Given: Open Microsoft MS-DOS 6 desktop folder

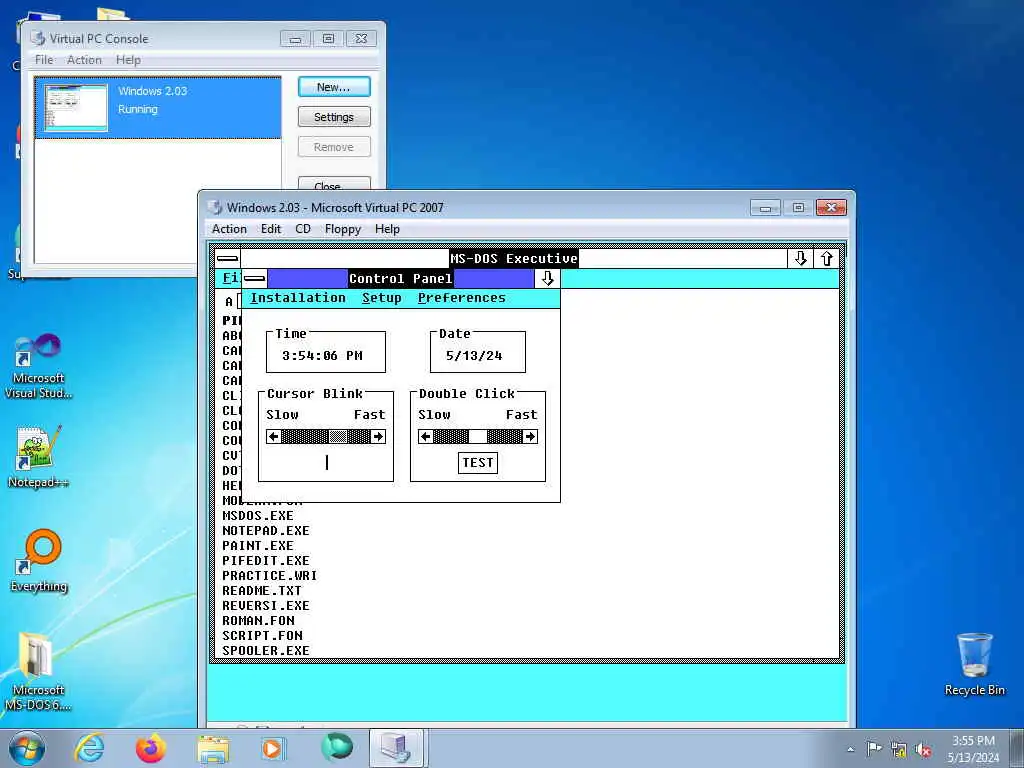Looking at the screenshot, I should [37, 671].
